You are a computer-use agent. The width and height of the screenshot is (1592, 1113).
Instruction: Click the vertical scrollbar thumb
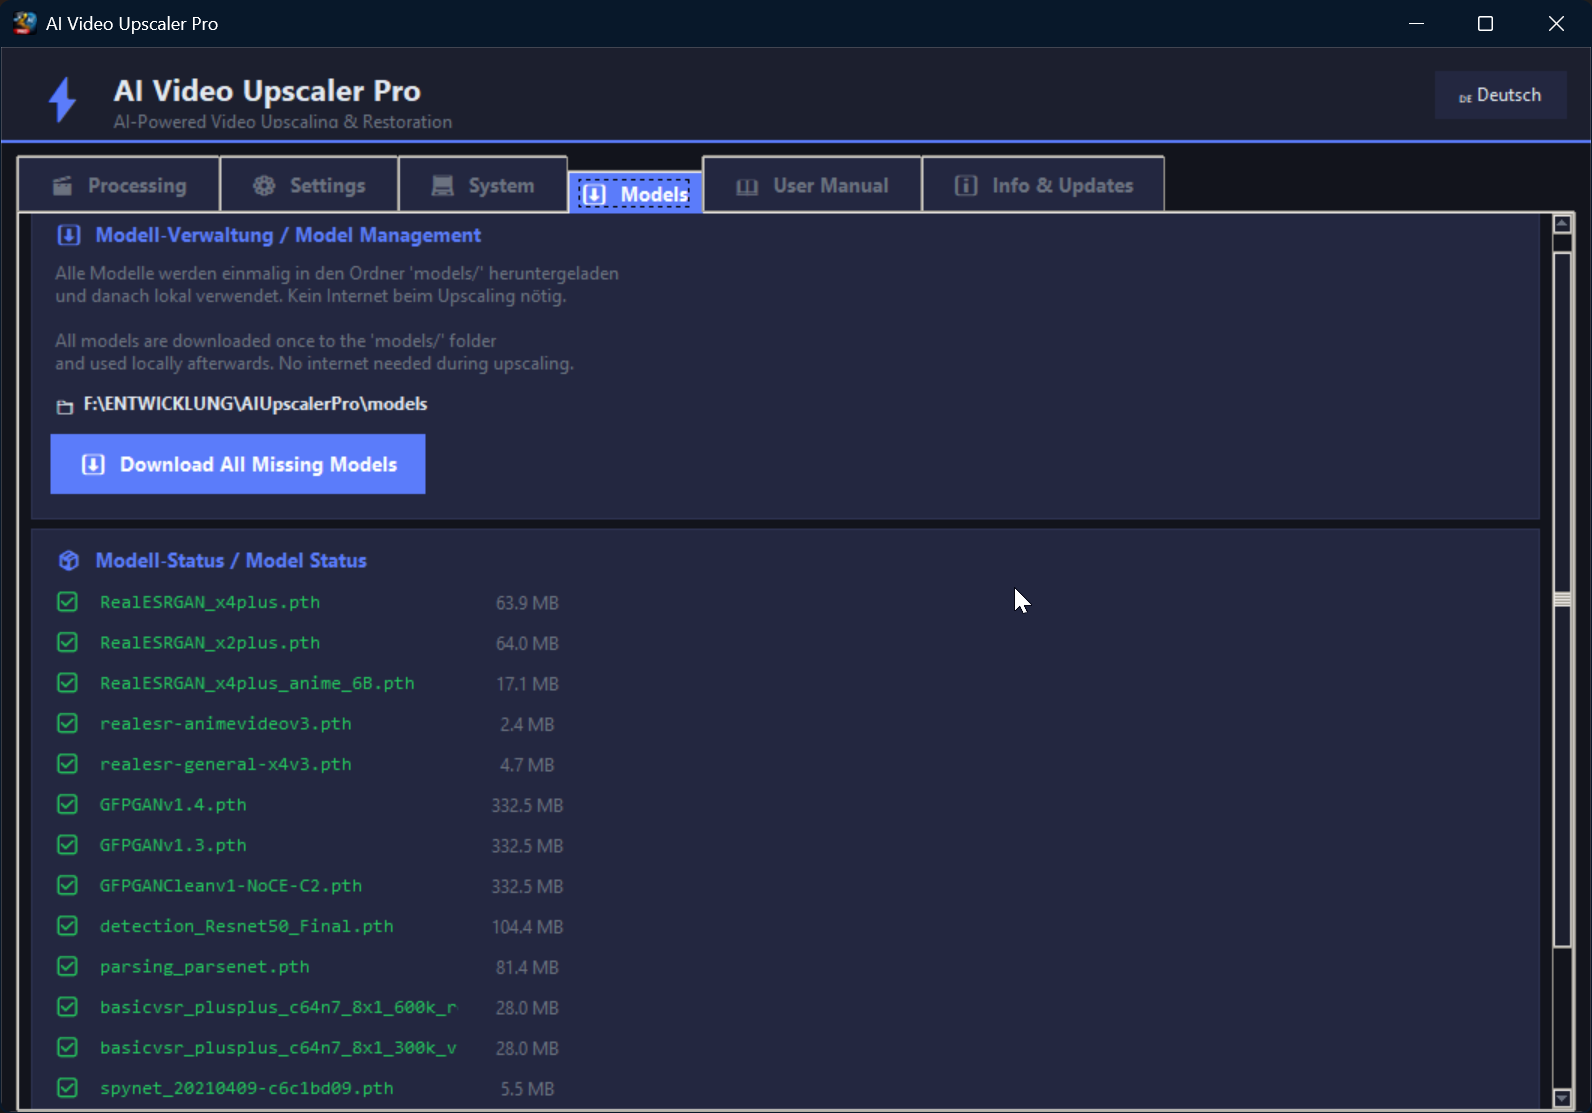1562,600
